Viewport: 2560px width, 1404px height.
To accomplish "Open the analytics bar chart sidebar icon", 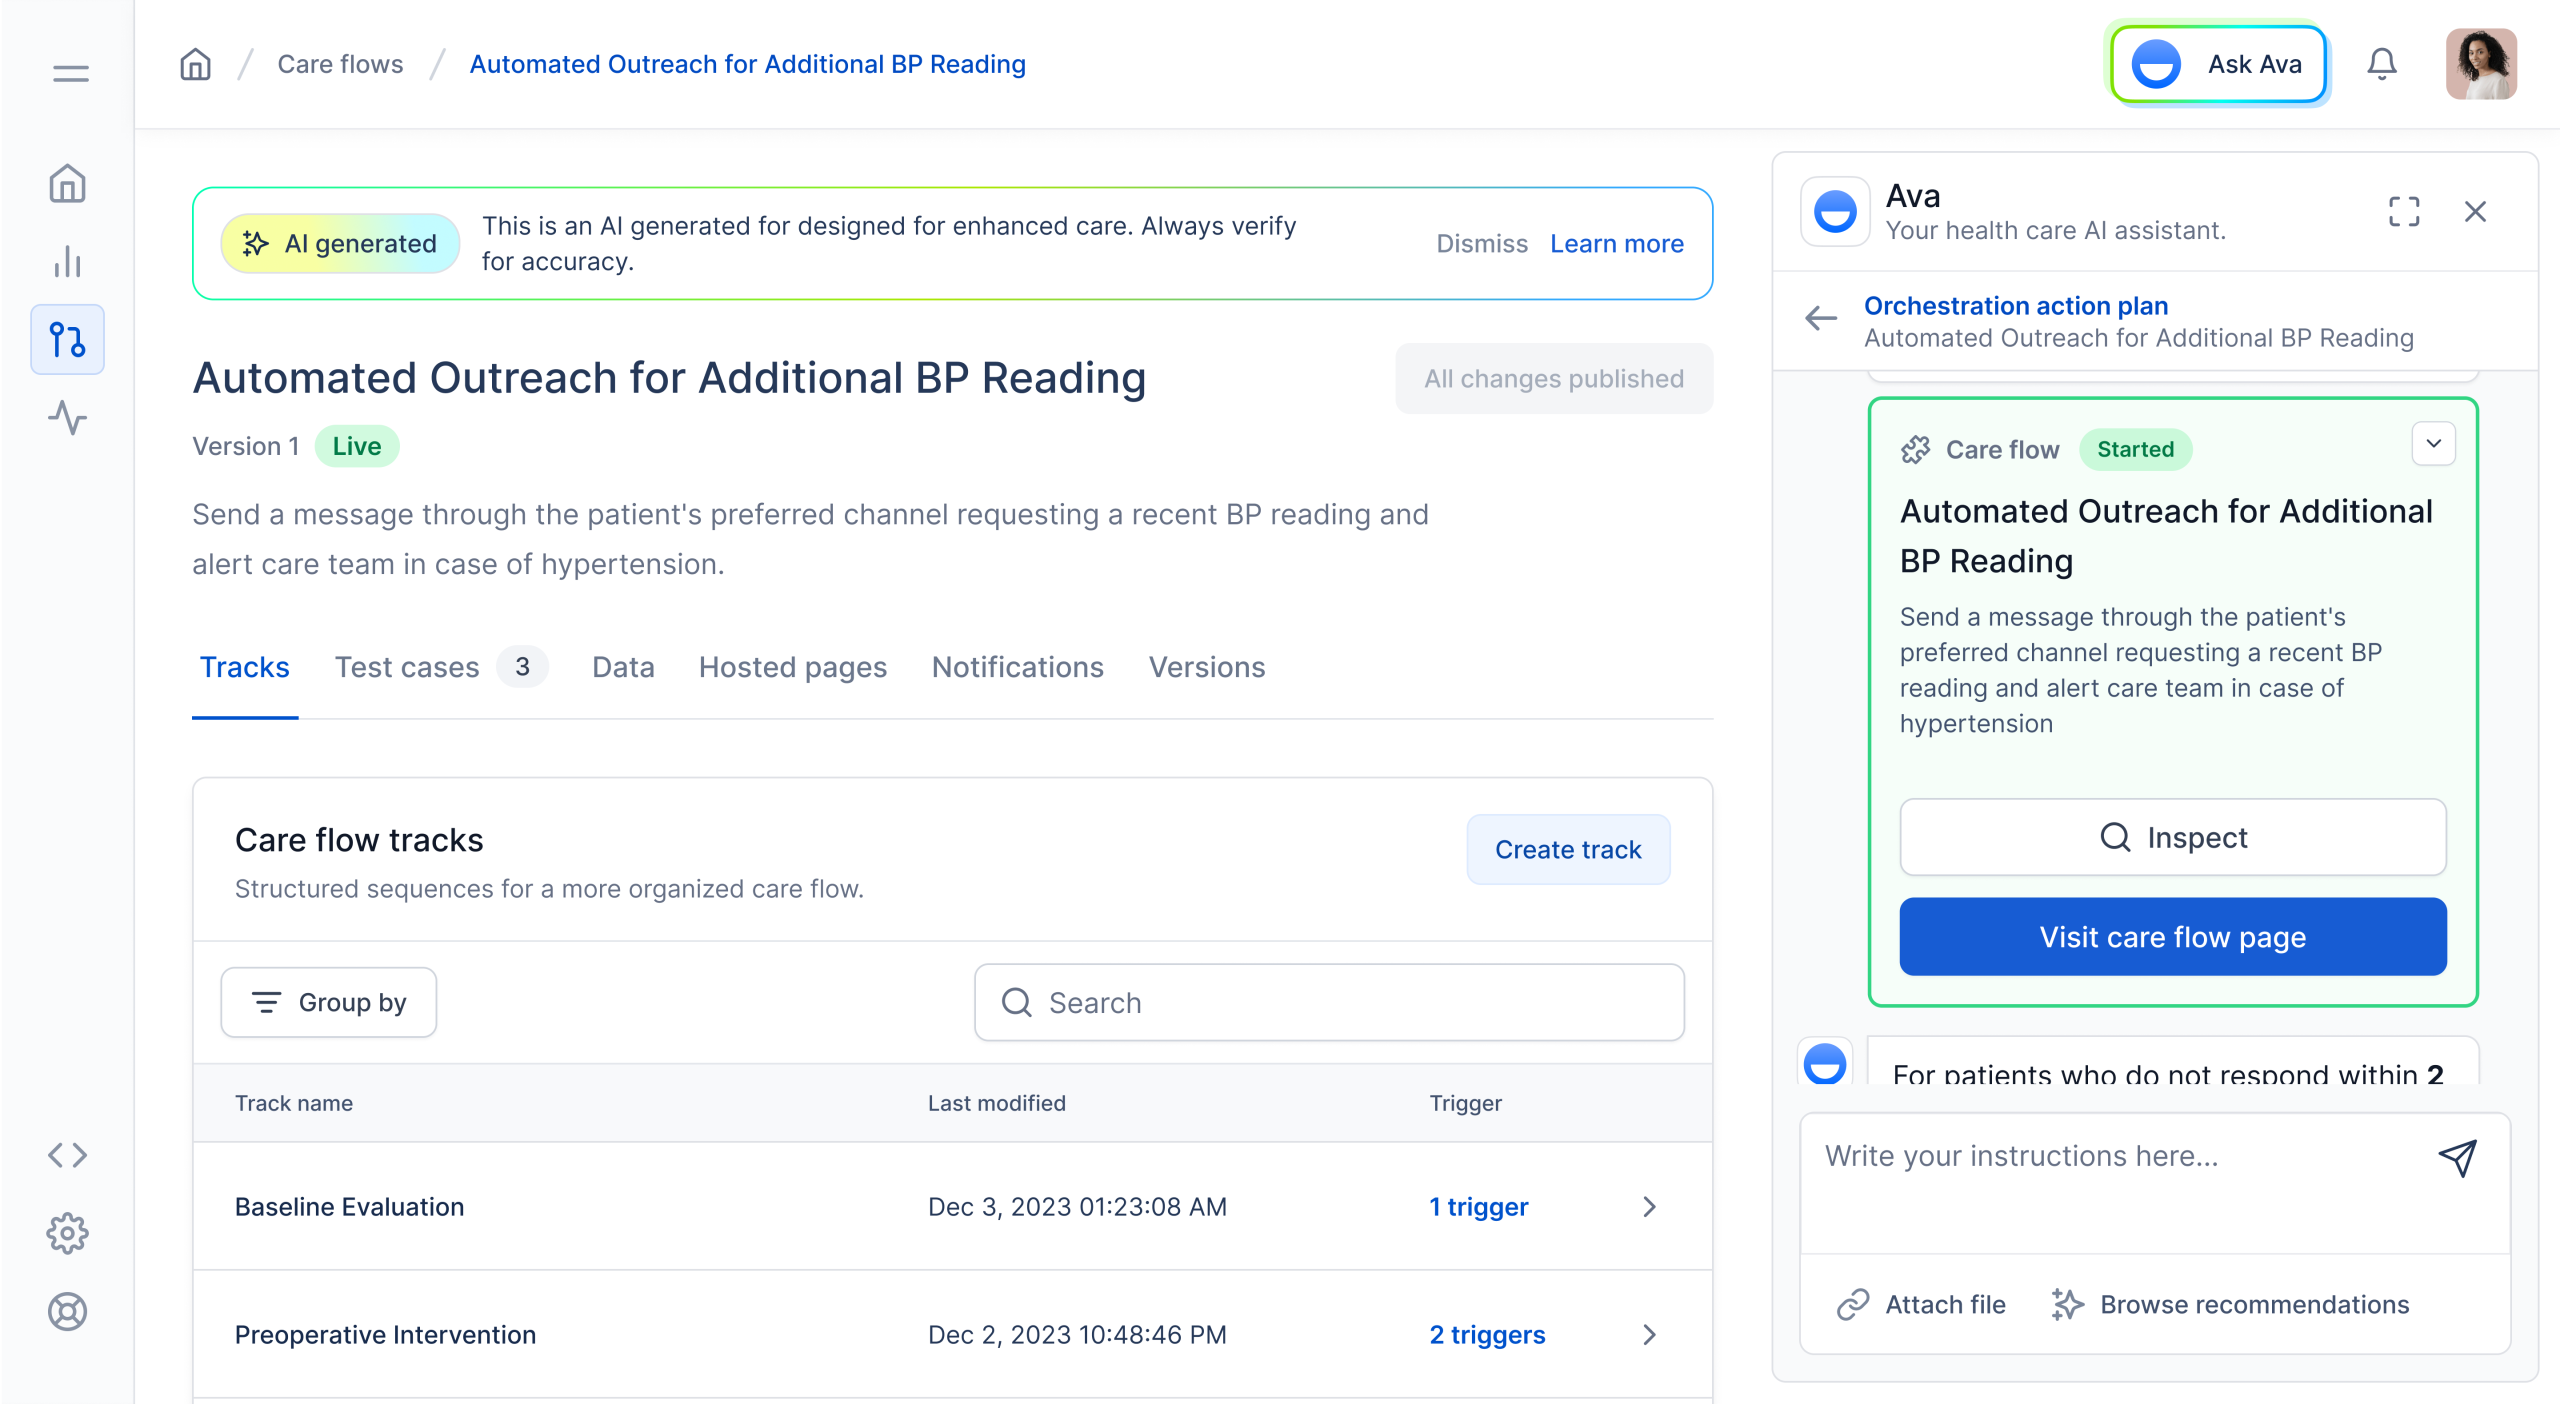I will (x=67, y=262).
